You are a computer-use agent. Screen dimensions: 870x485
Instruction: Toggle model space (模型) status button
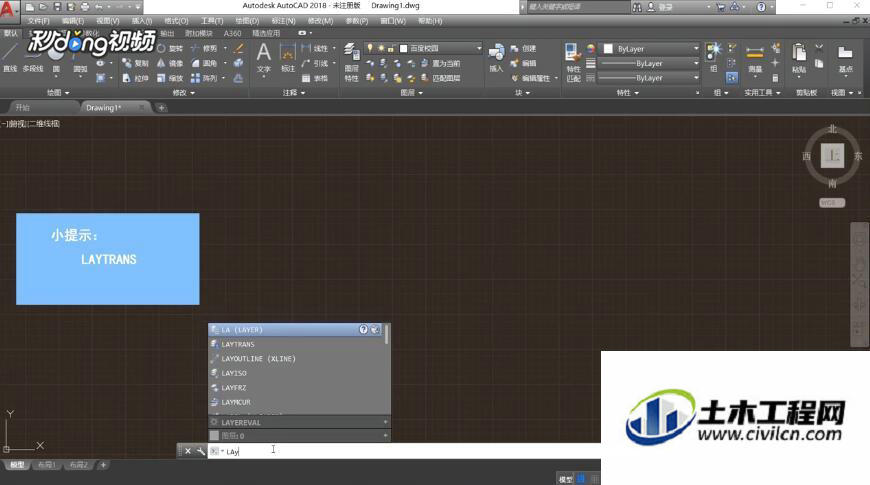565,479
